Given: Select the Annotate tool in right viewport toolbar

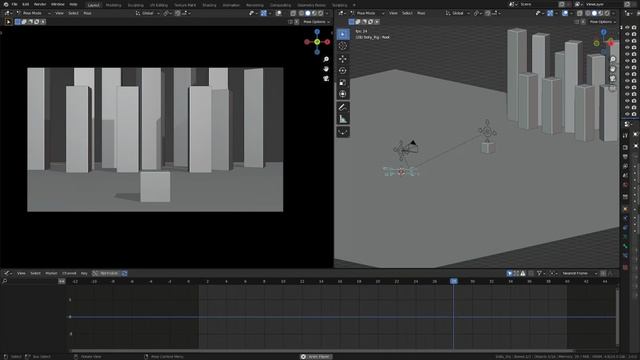Looking at the screenshot, I should pos(343,107).
